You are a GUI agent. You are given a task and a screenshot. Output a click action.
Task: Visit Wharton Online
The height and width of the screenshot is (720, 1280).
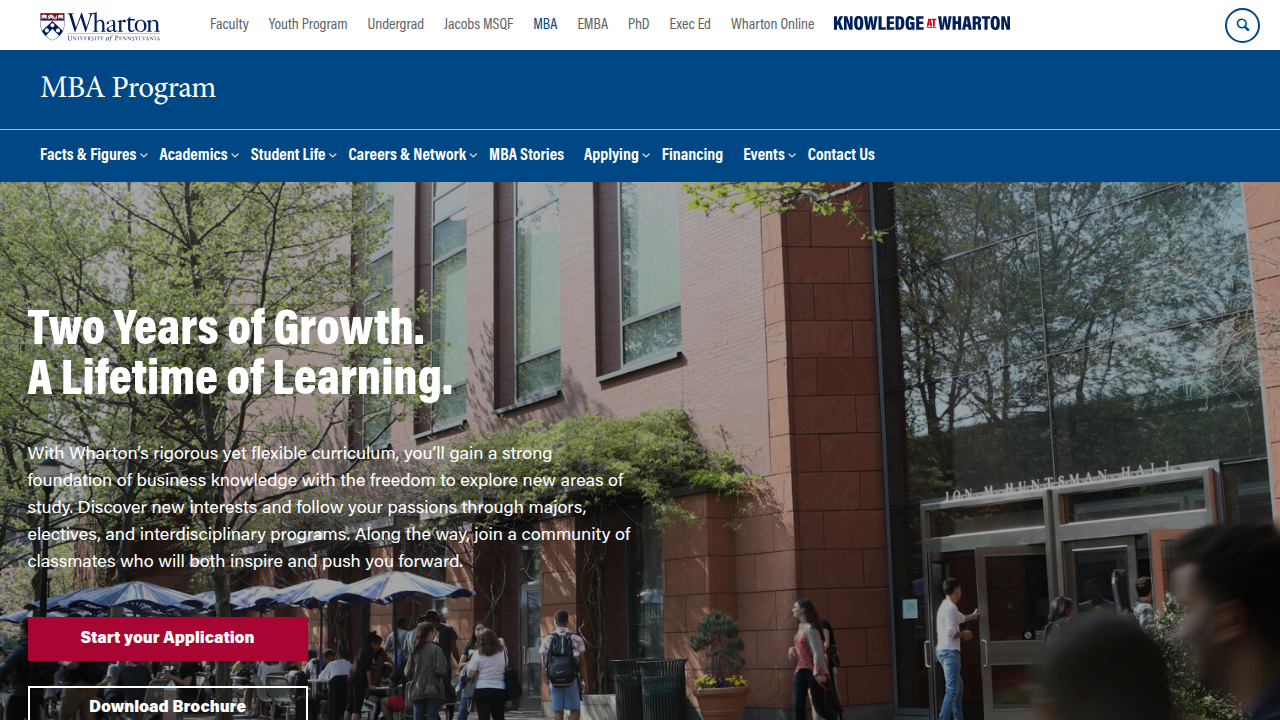pyautogui.click(x=773, y=24)
